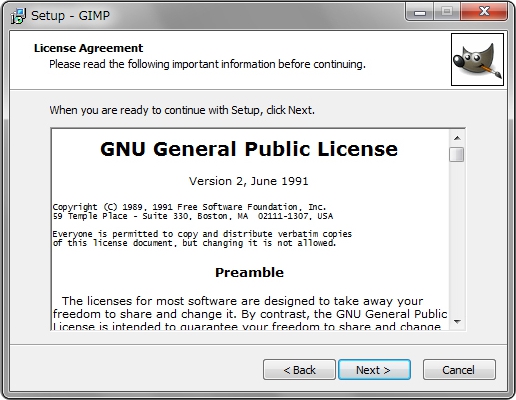Screen dimensions: 516x400
Task: Click 'Everyone is permitted to copy' line
Action: (x=202, y=234)
